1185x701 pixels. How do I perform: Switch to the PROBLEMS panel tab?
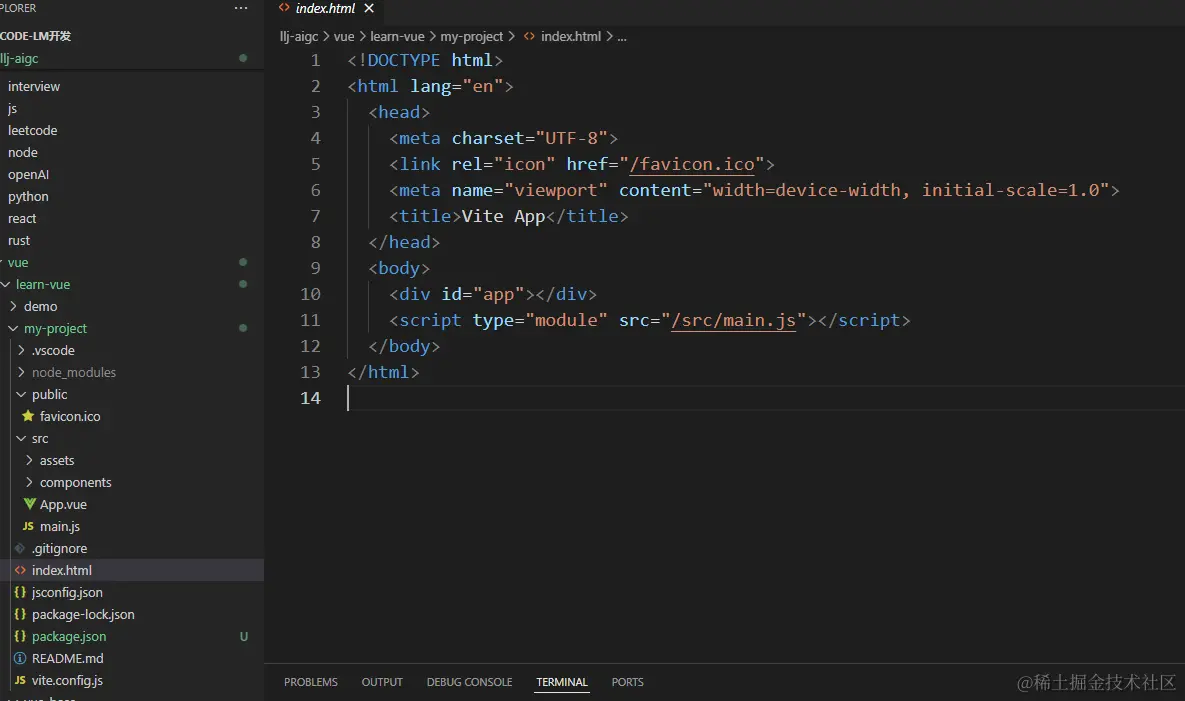tap(311, 682)
